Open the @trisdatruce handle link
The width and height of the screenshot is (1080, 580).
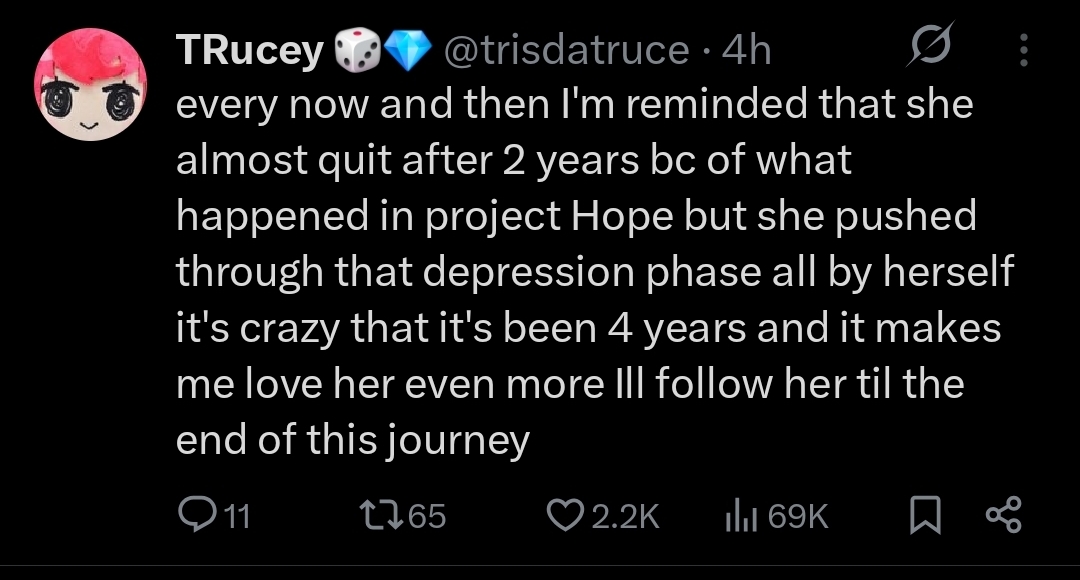pos(566,50)
